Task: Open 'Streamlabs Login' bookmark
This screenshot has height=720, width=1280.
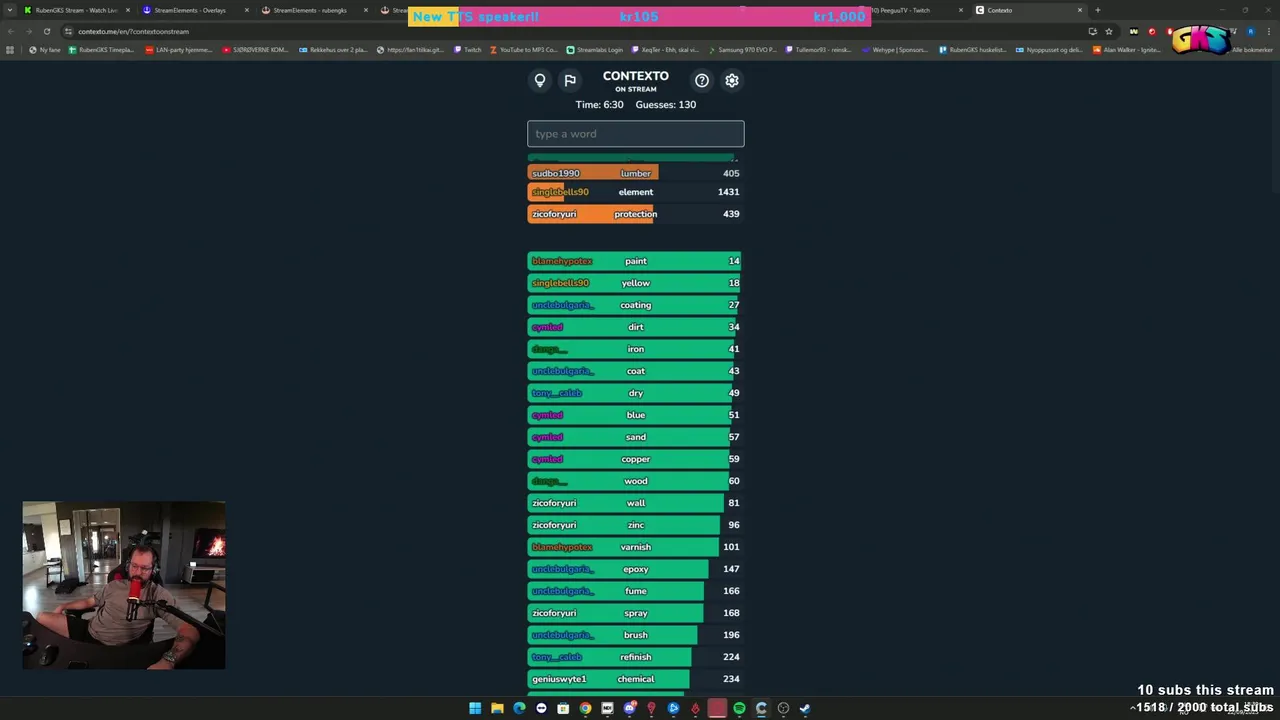Action: (x=594, y=50)
